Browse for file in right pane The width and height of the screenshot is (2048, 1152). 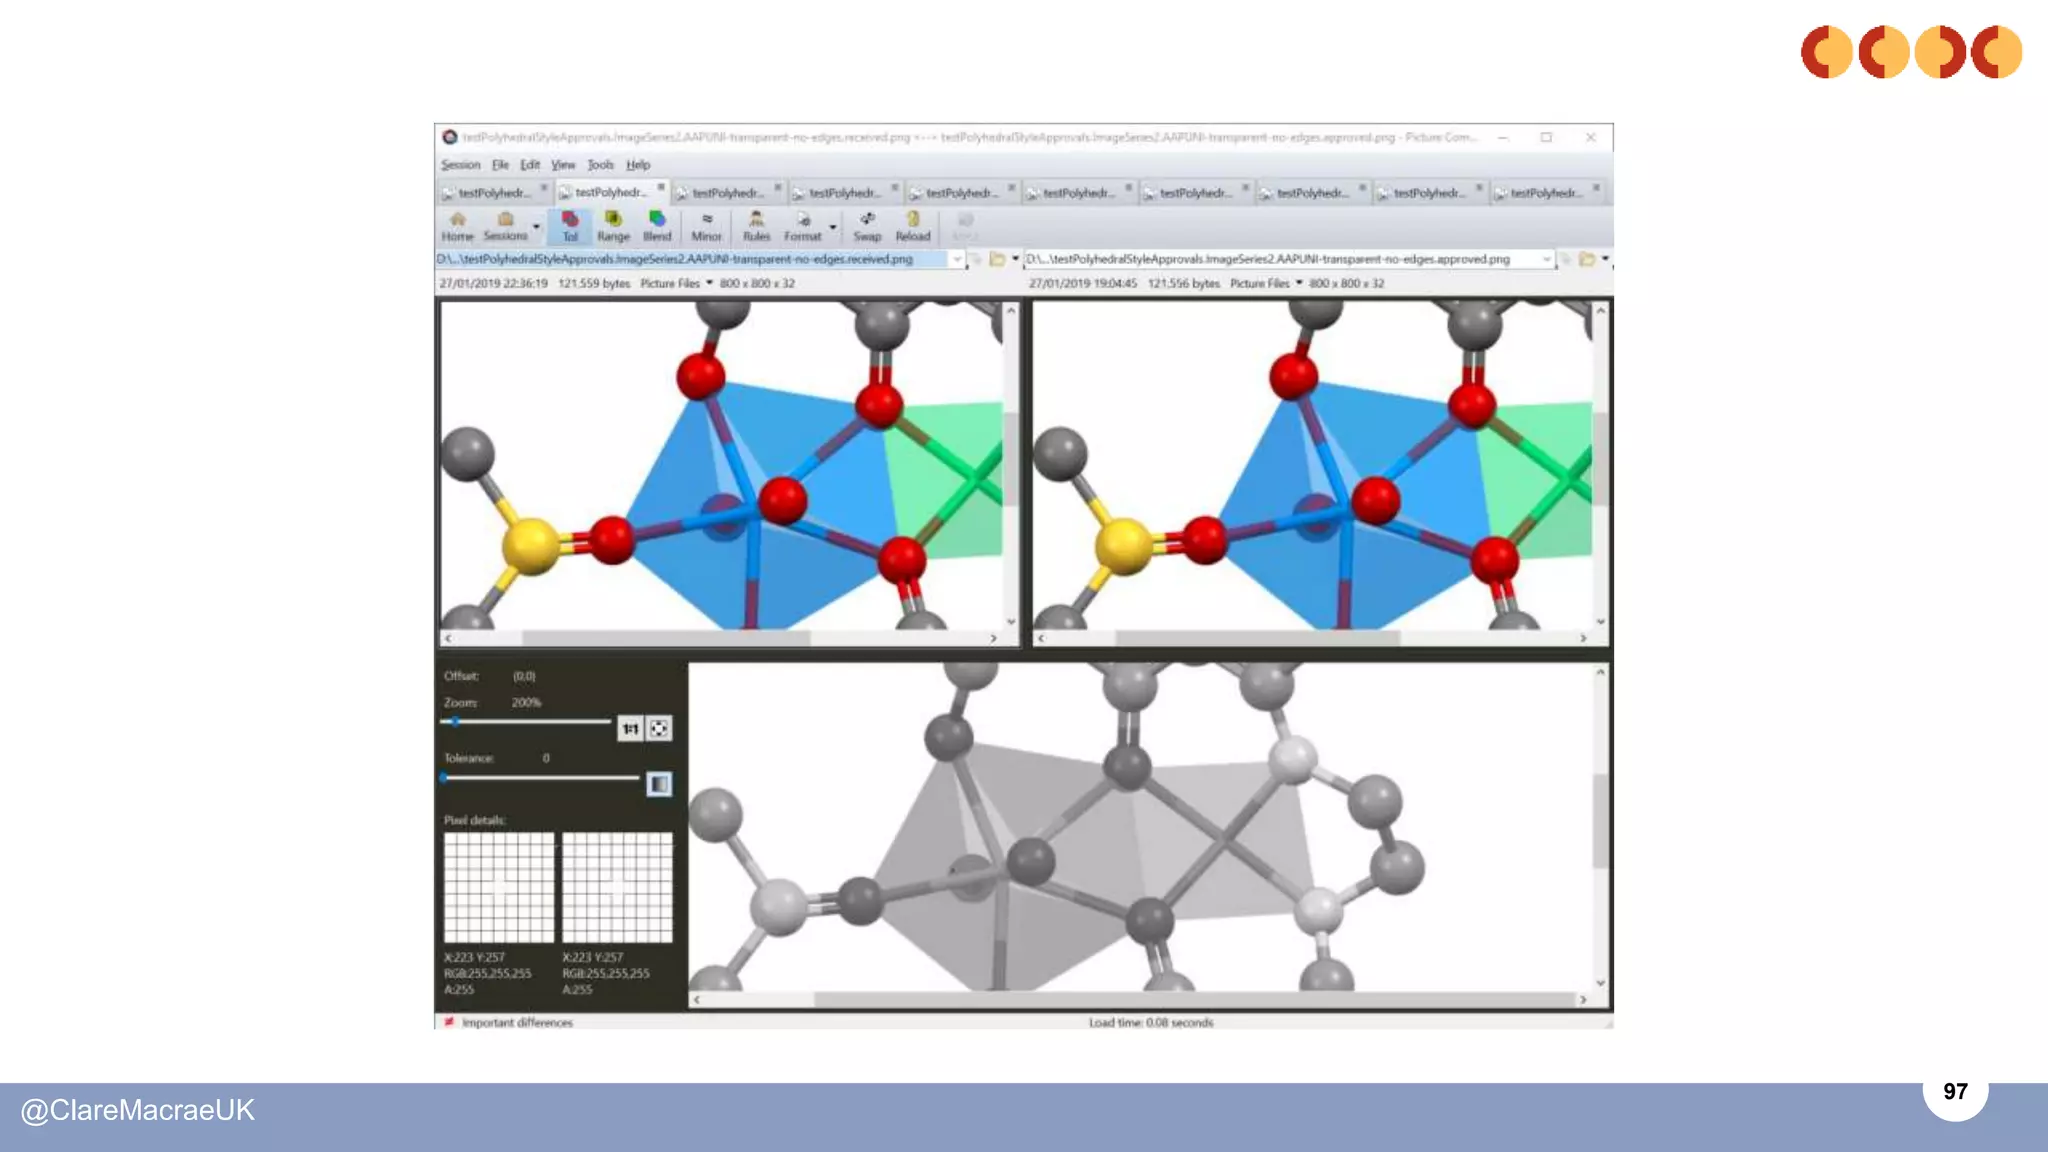[1587, 259]
